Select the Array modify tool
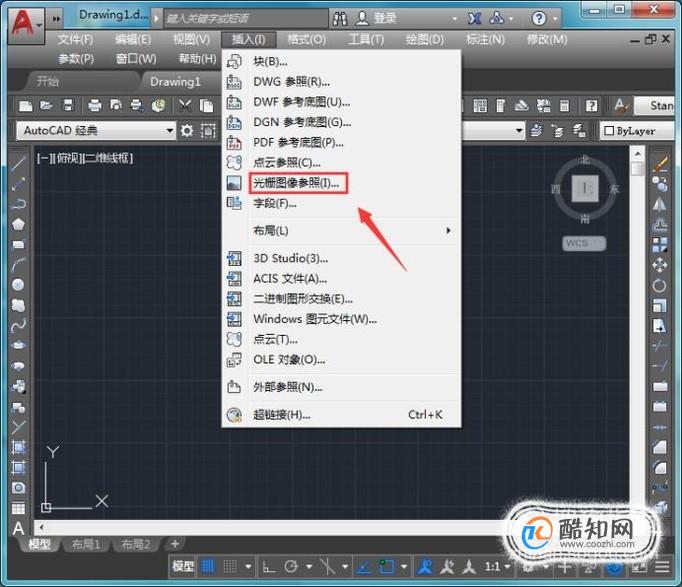 pyautogui.click(x=660, y=244)
